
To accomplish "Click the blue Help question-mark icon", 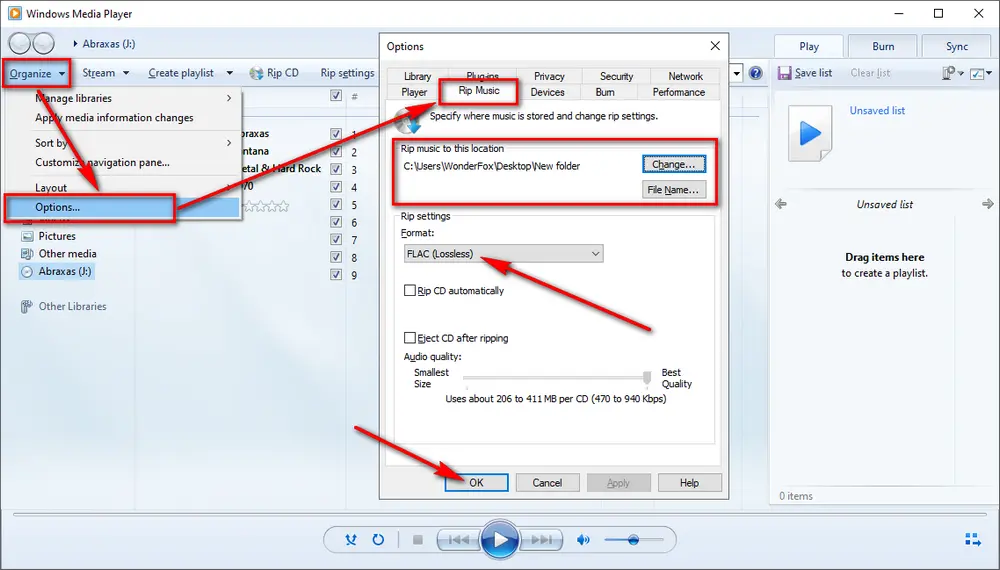I will tap(756, 73).
